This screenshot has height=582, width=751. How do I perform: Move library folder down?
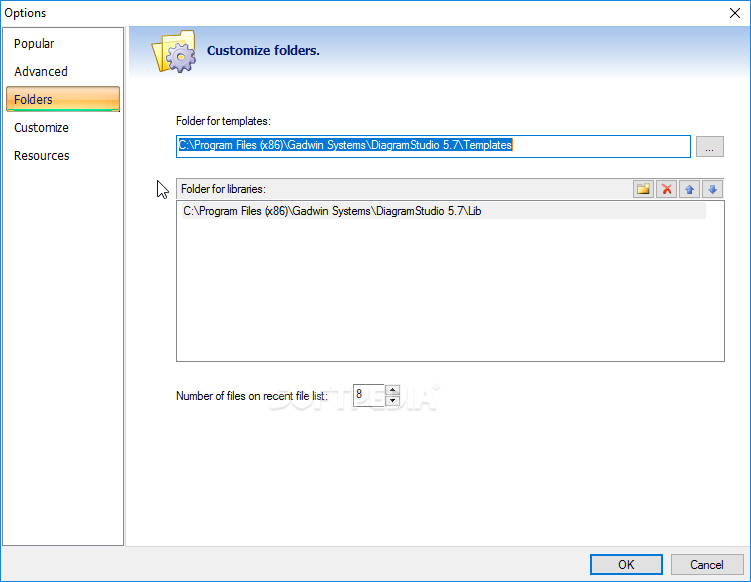[x=712, y=189]
